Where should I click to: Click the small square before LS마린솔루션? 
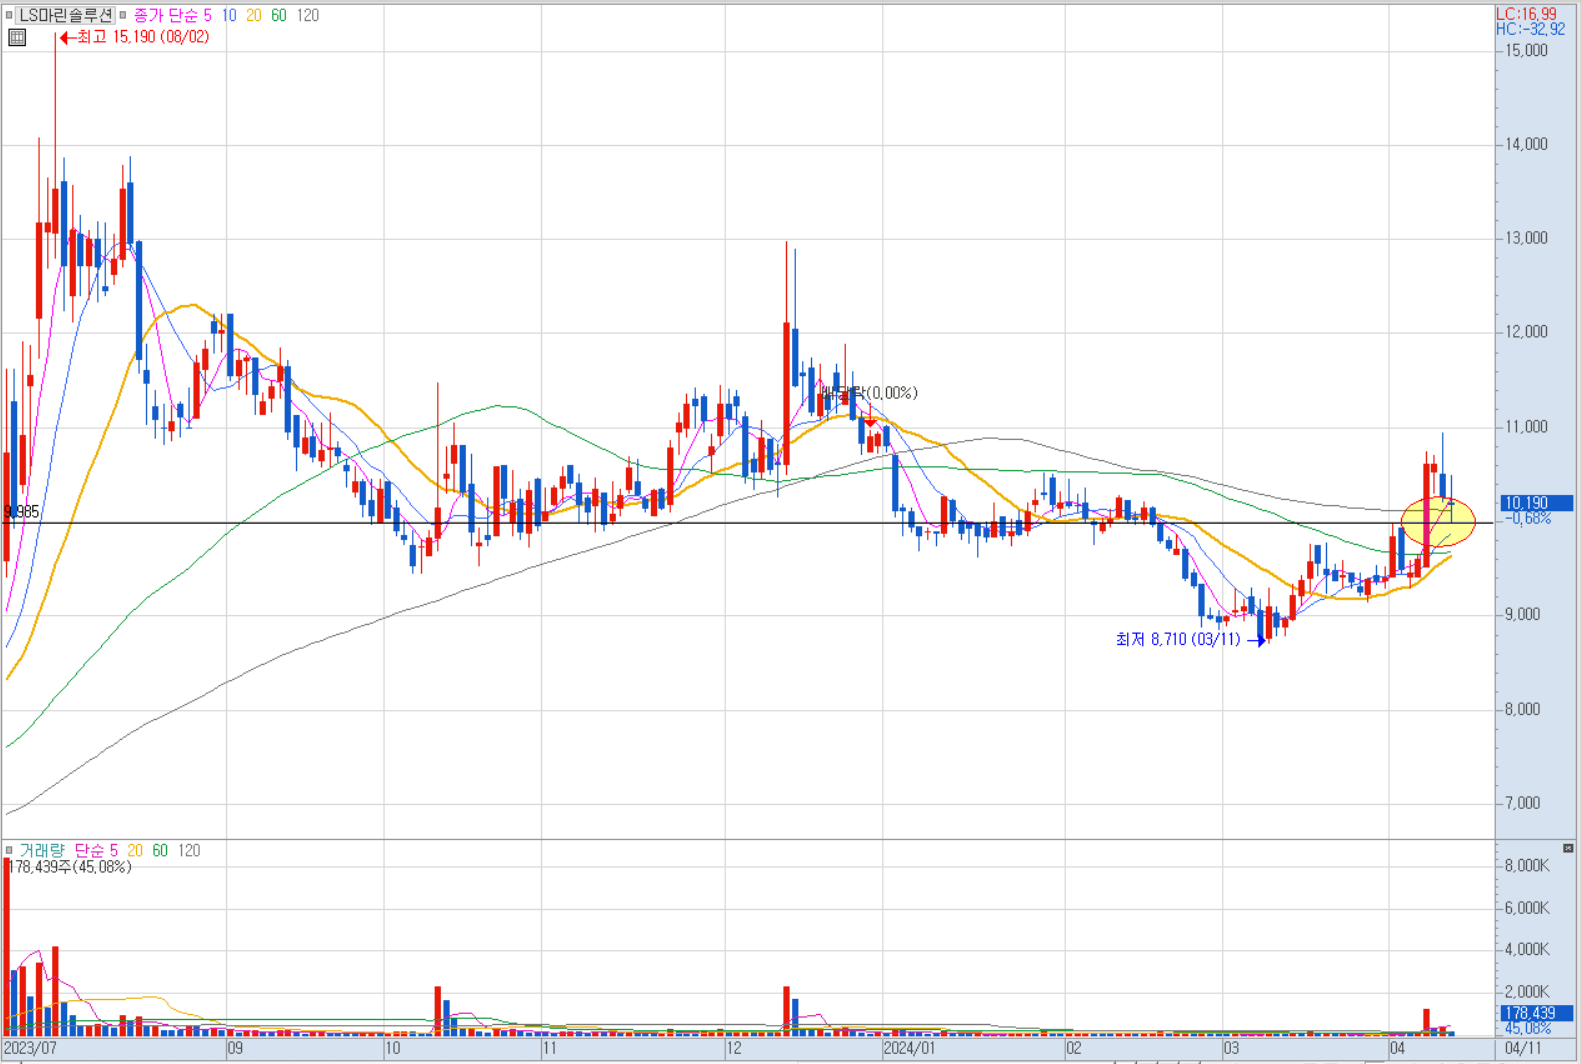coord(9,15)
